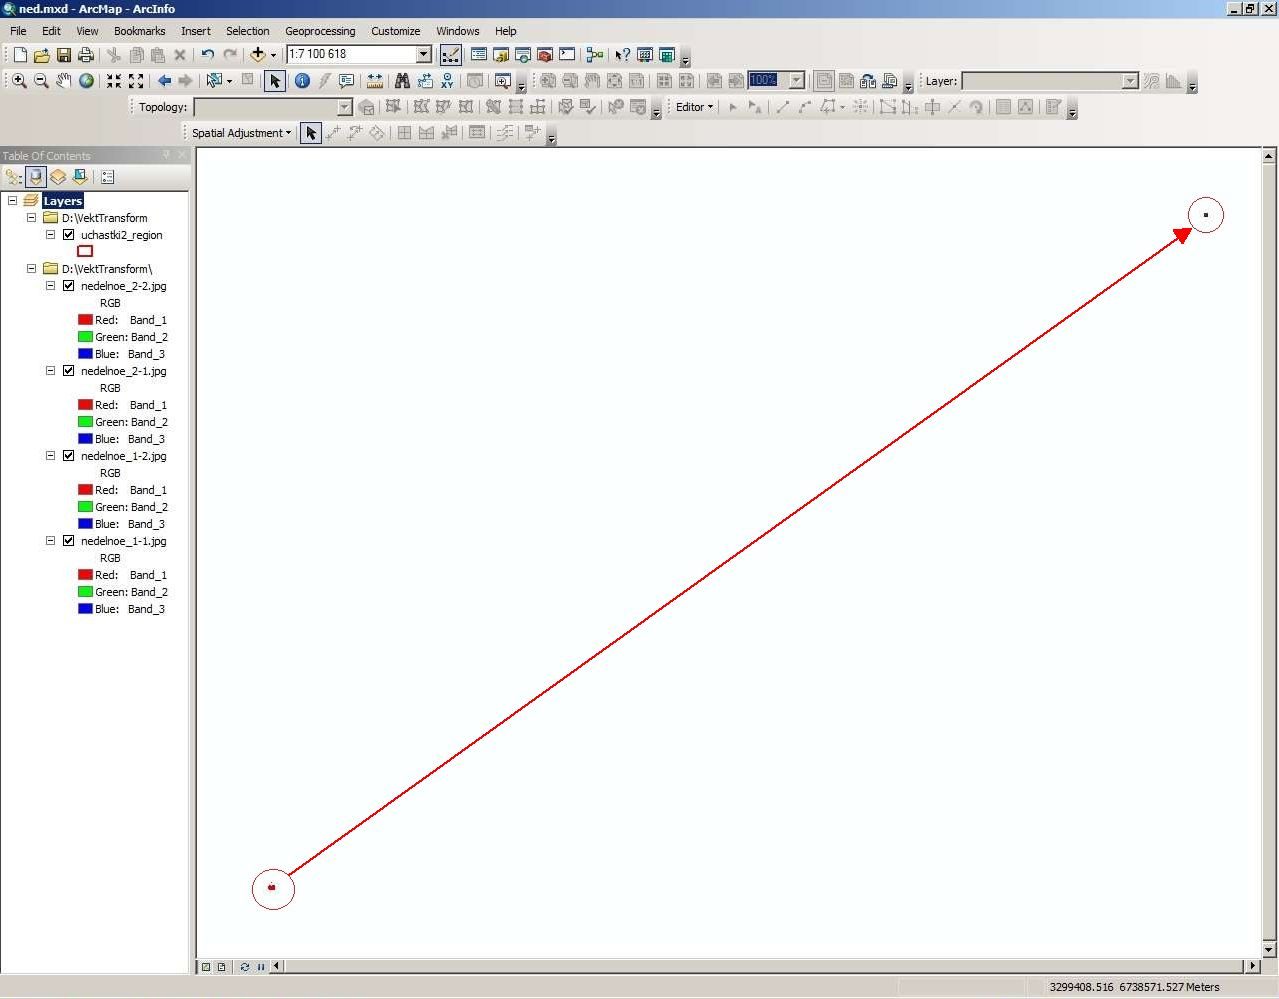This screenshot has height=999, width=1279.
Task: Open the map scale dropdown
Action: click(423, 54)
